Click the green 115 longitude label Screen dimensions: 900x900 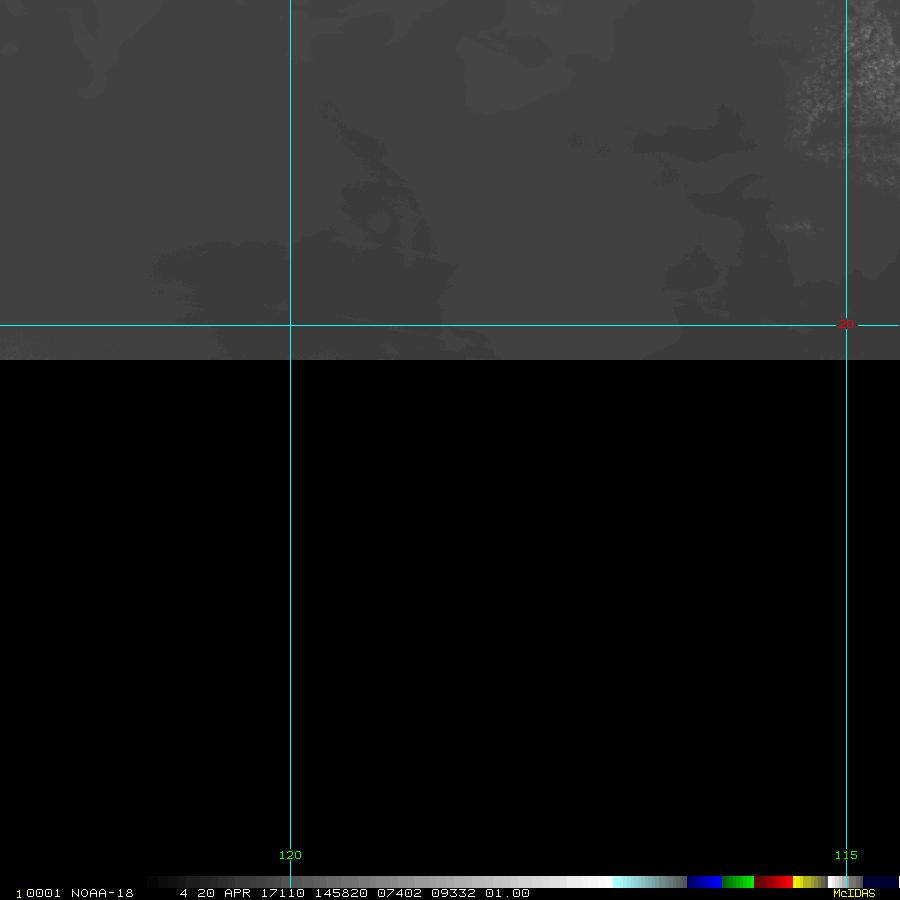846,855
